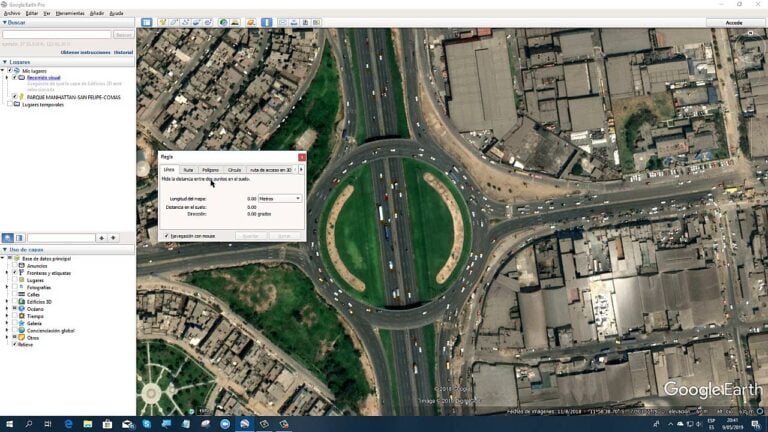The width and height of the screenshot is (768, 432).
Task: Click the places filter input field
Action: (x=61, y=238)
